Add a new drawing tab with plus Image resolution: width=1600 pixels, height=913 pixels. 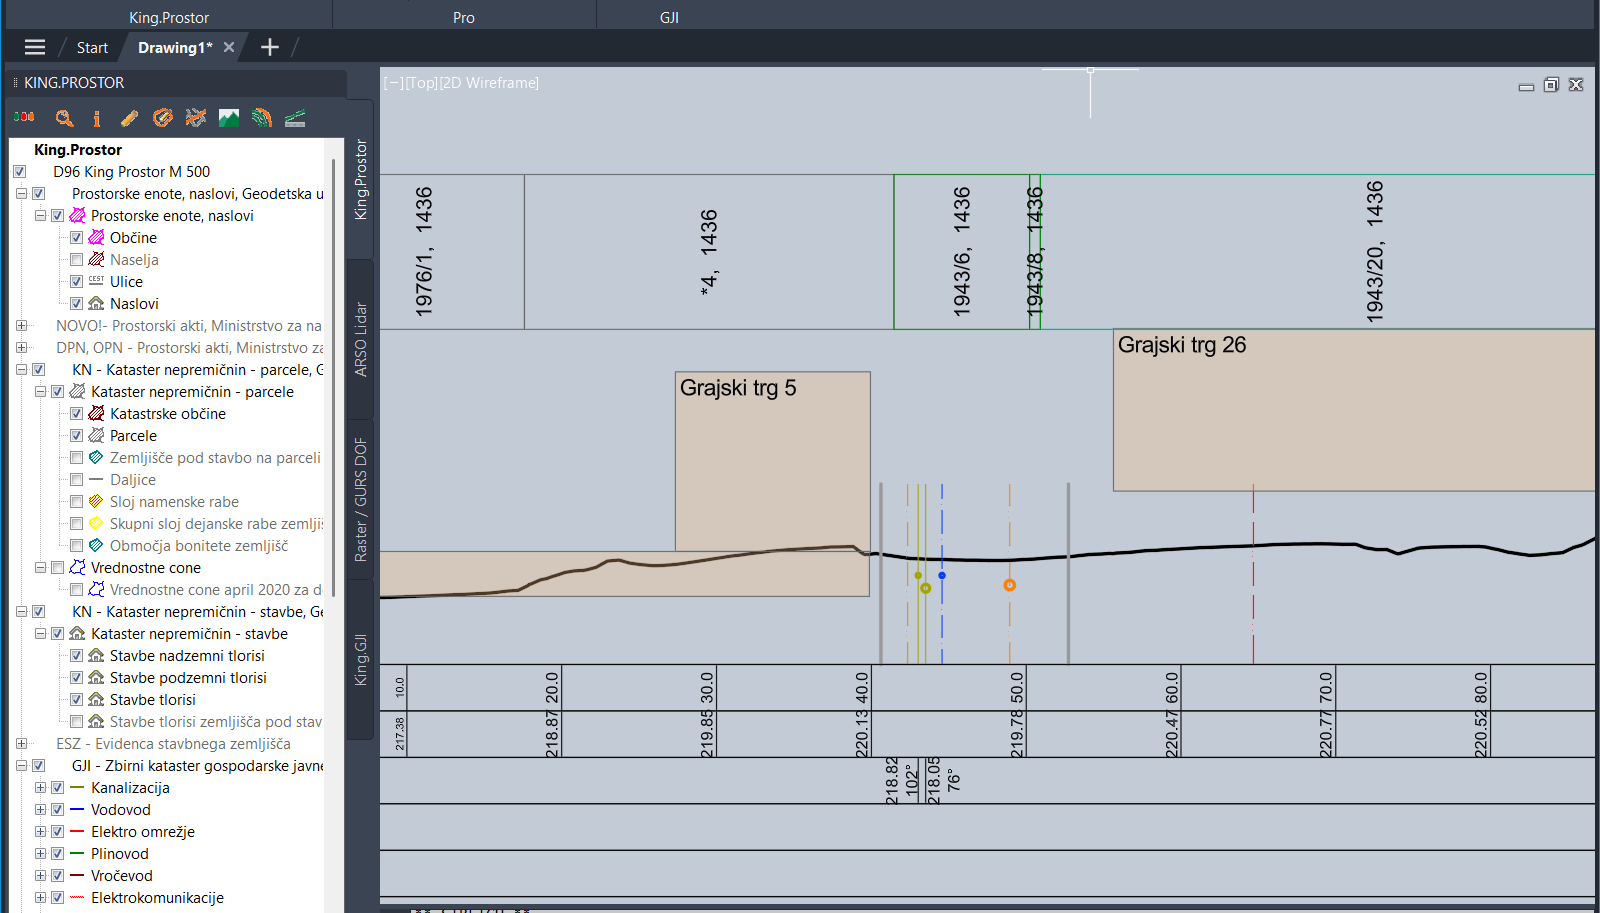tap(270, 47)
